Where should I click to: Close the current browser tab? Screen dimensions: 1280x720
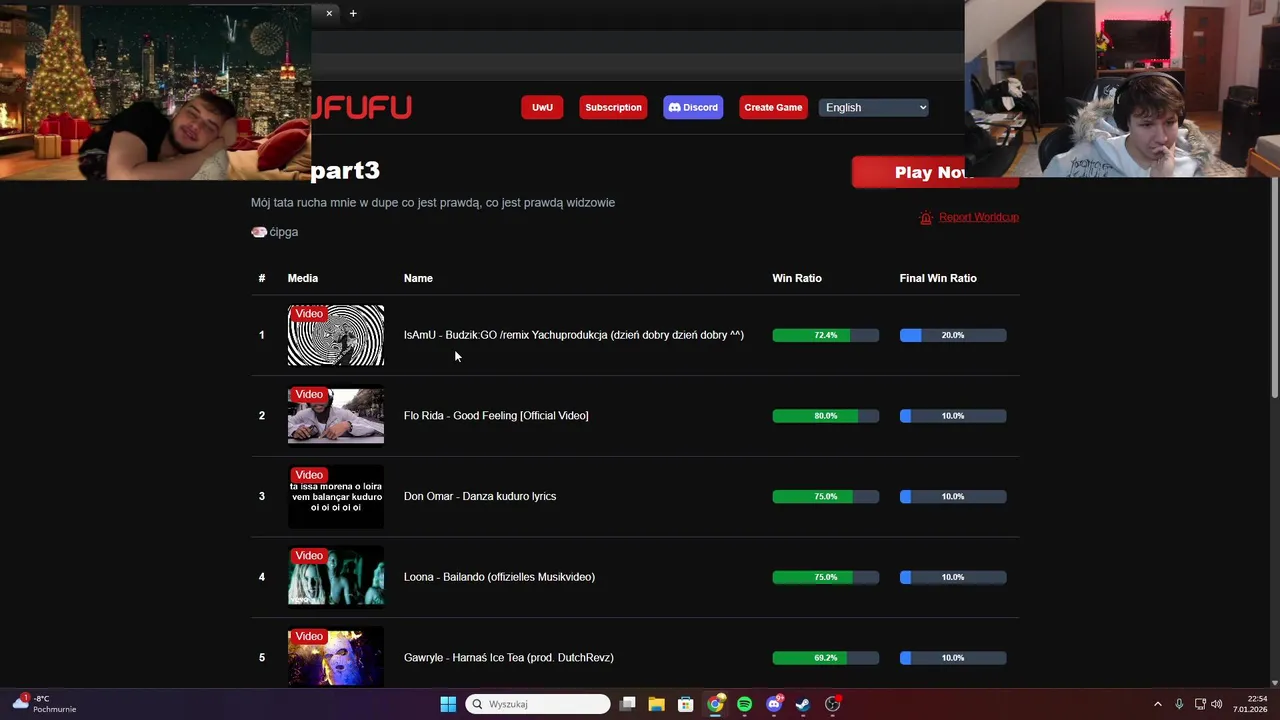click(x=329, y=13)
